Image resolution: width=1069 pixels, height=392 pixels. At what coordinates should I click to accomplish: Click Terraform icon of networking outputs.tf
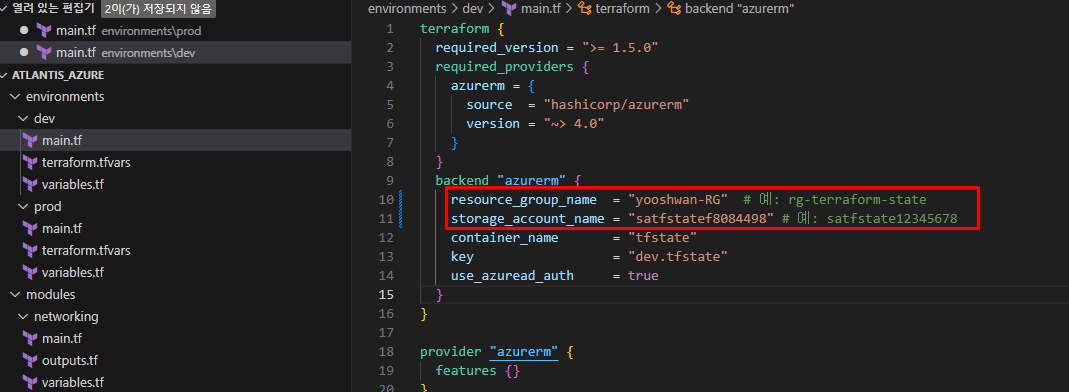(29, 360)
